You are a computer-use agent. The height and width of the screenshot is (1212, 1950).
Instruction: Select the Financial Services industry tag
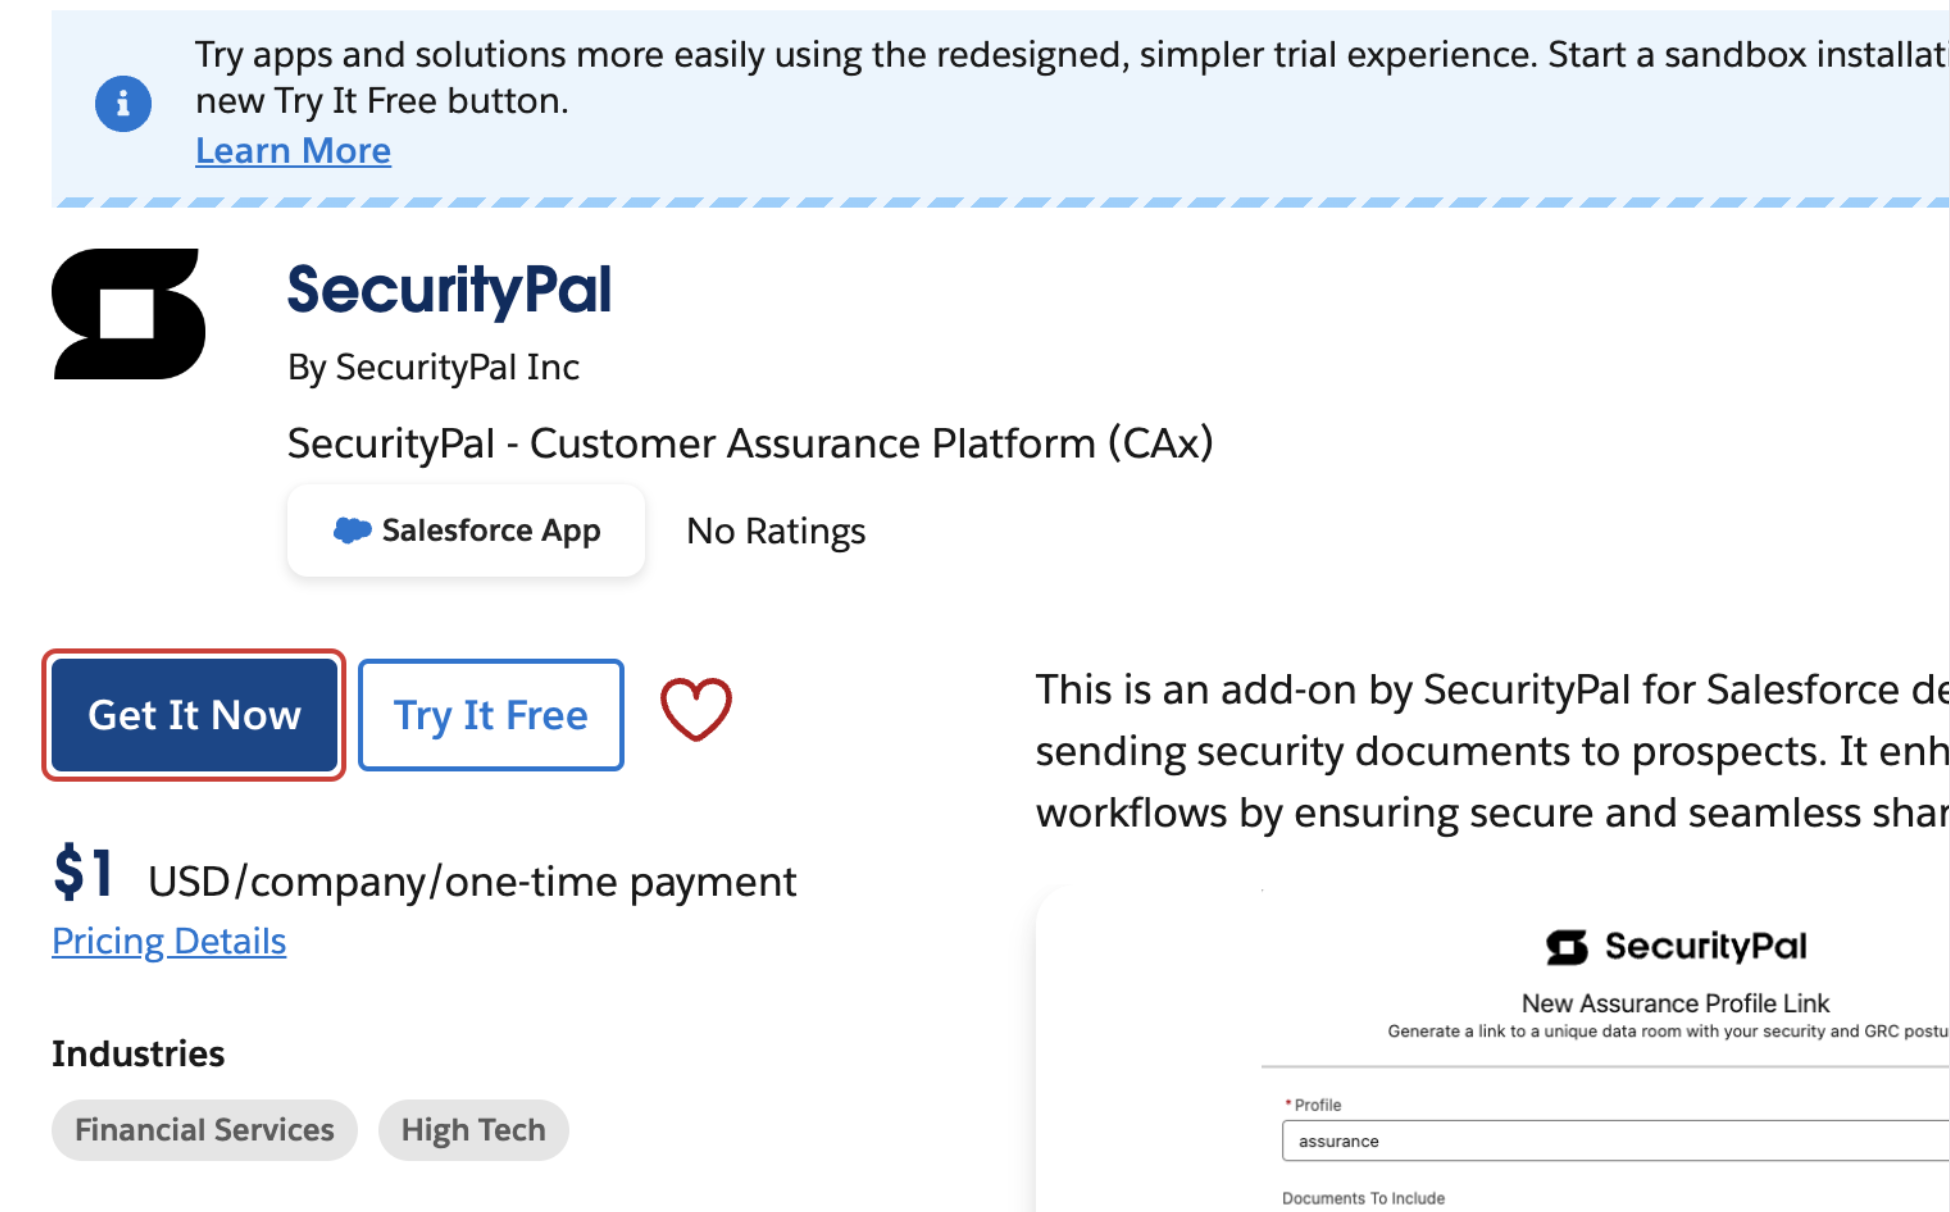point(204,1130)
